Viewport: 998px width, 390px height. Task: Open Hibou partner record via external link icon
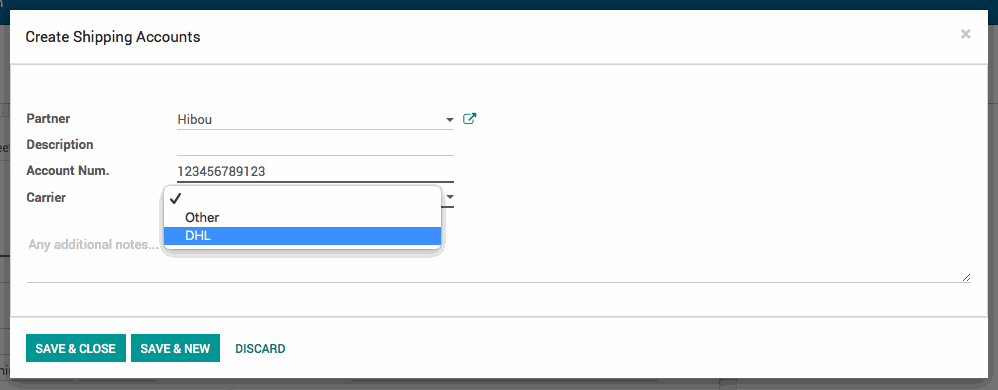tap(470, 118)
